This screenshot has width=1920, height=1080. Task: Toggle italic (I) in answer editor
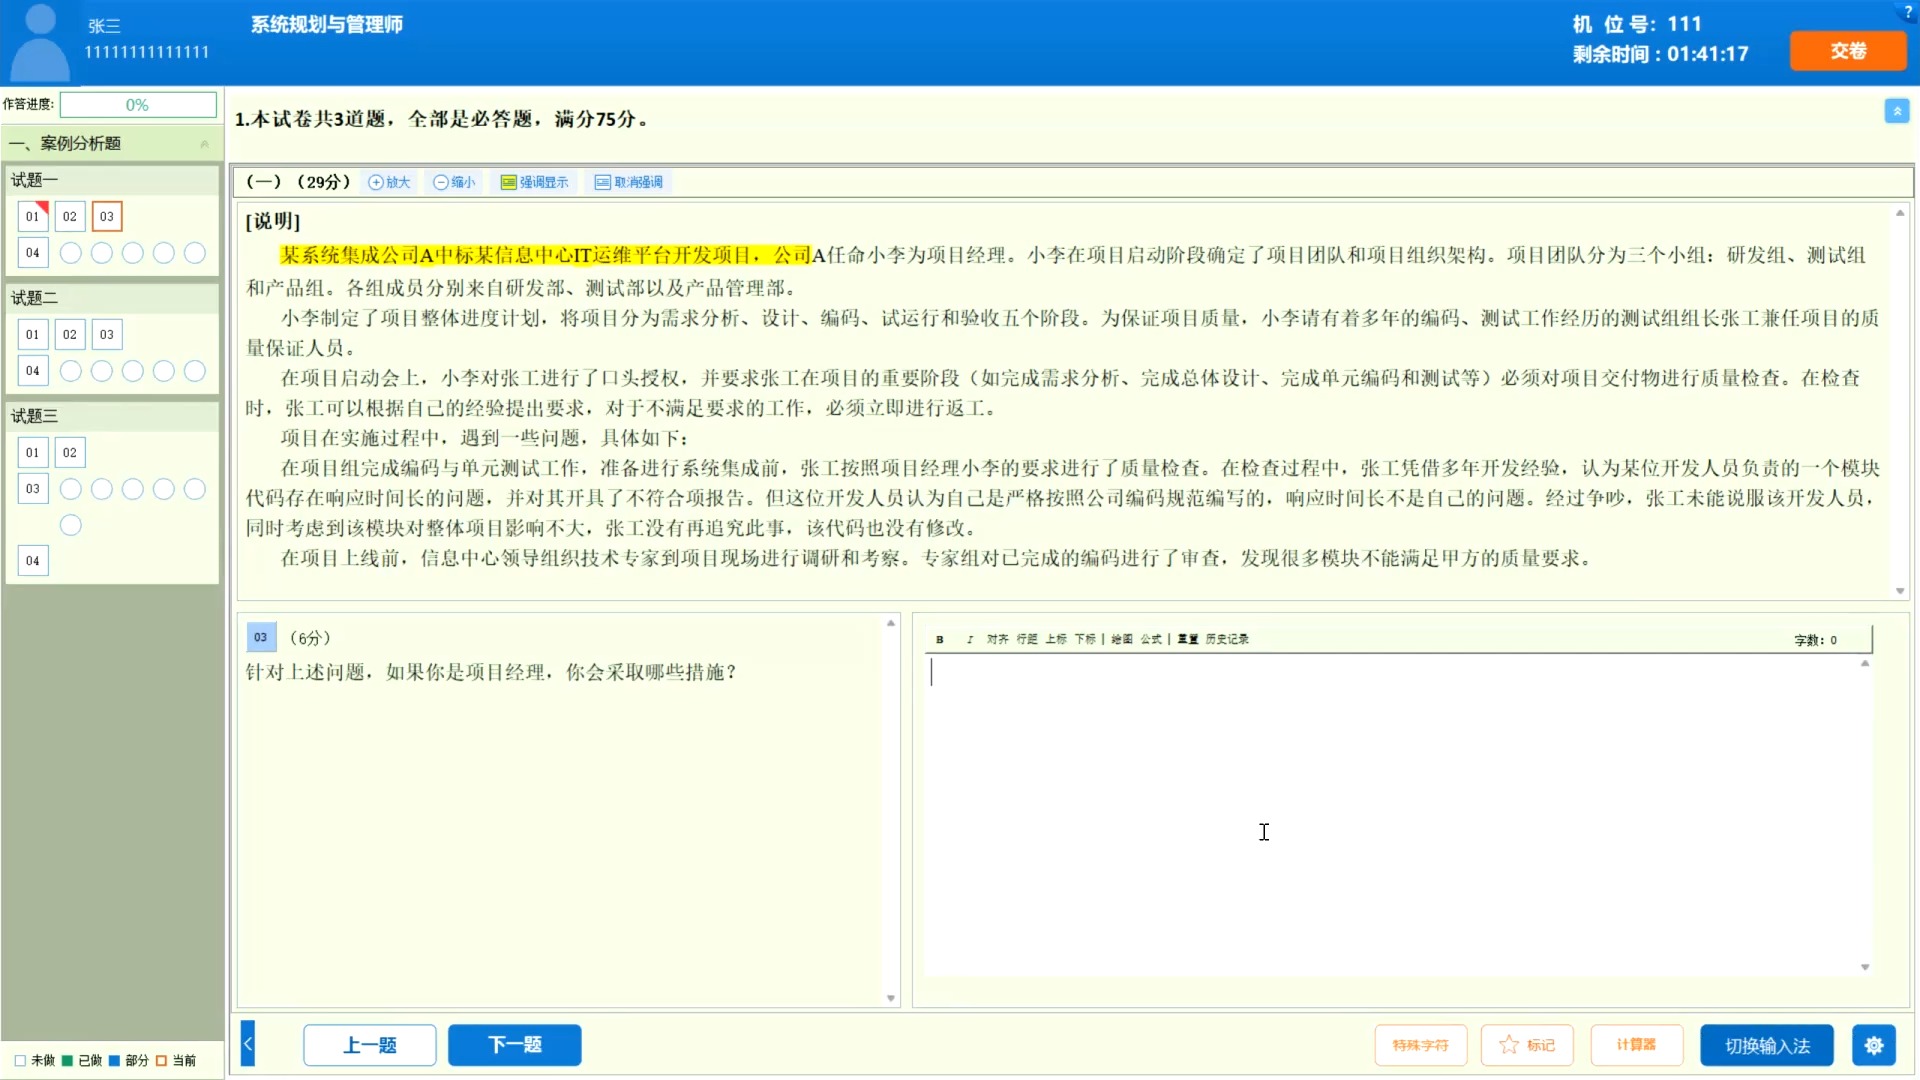click(x=970, y=639)
